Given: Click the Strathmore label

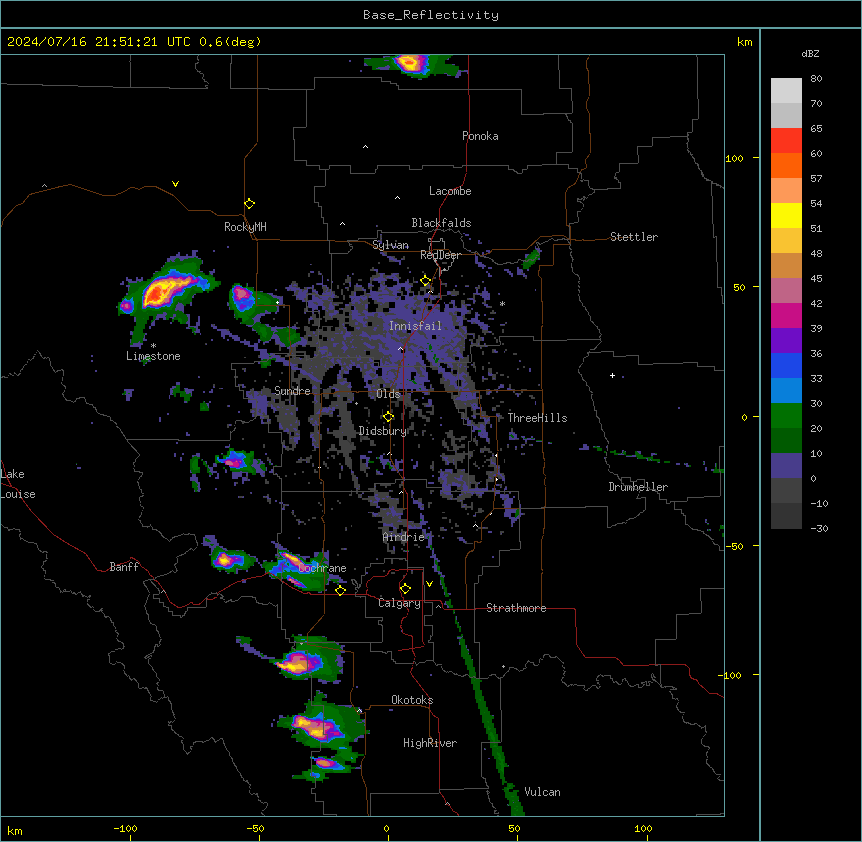Looking at the screenshot, I should point(516,608).
